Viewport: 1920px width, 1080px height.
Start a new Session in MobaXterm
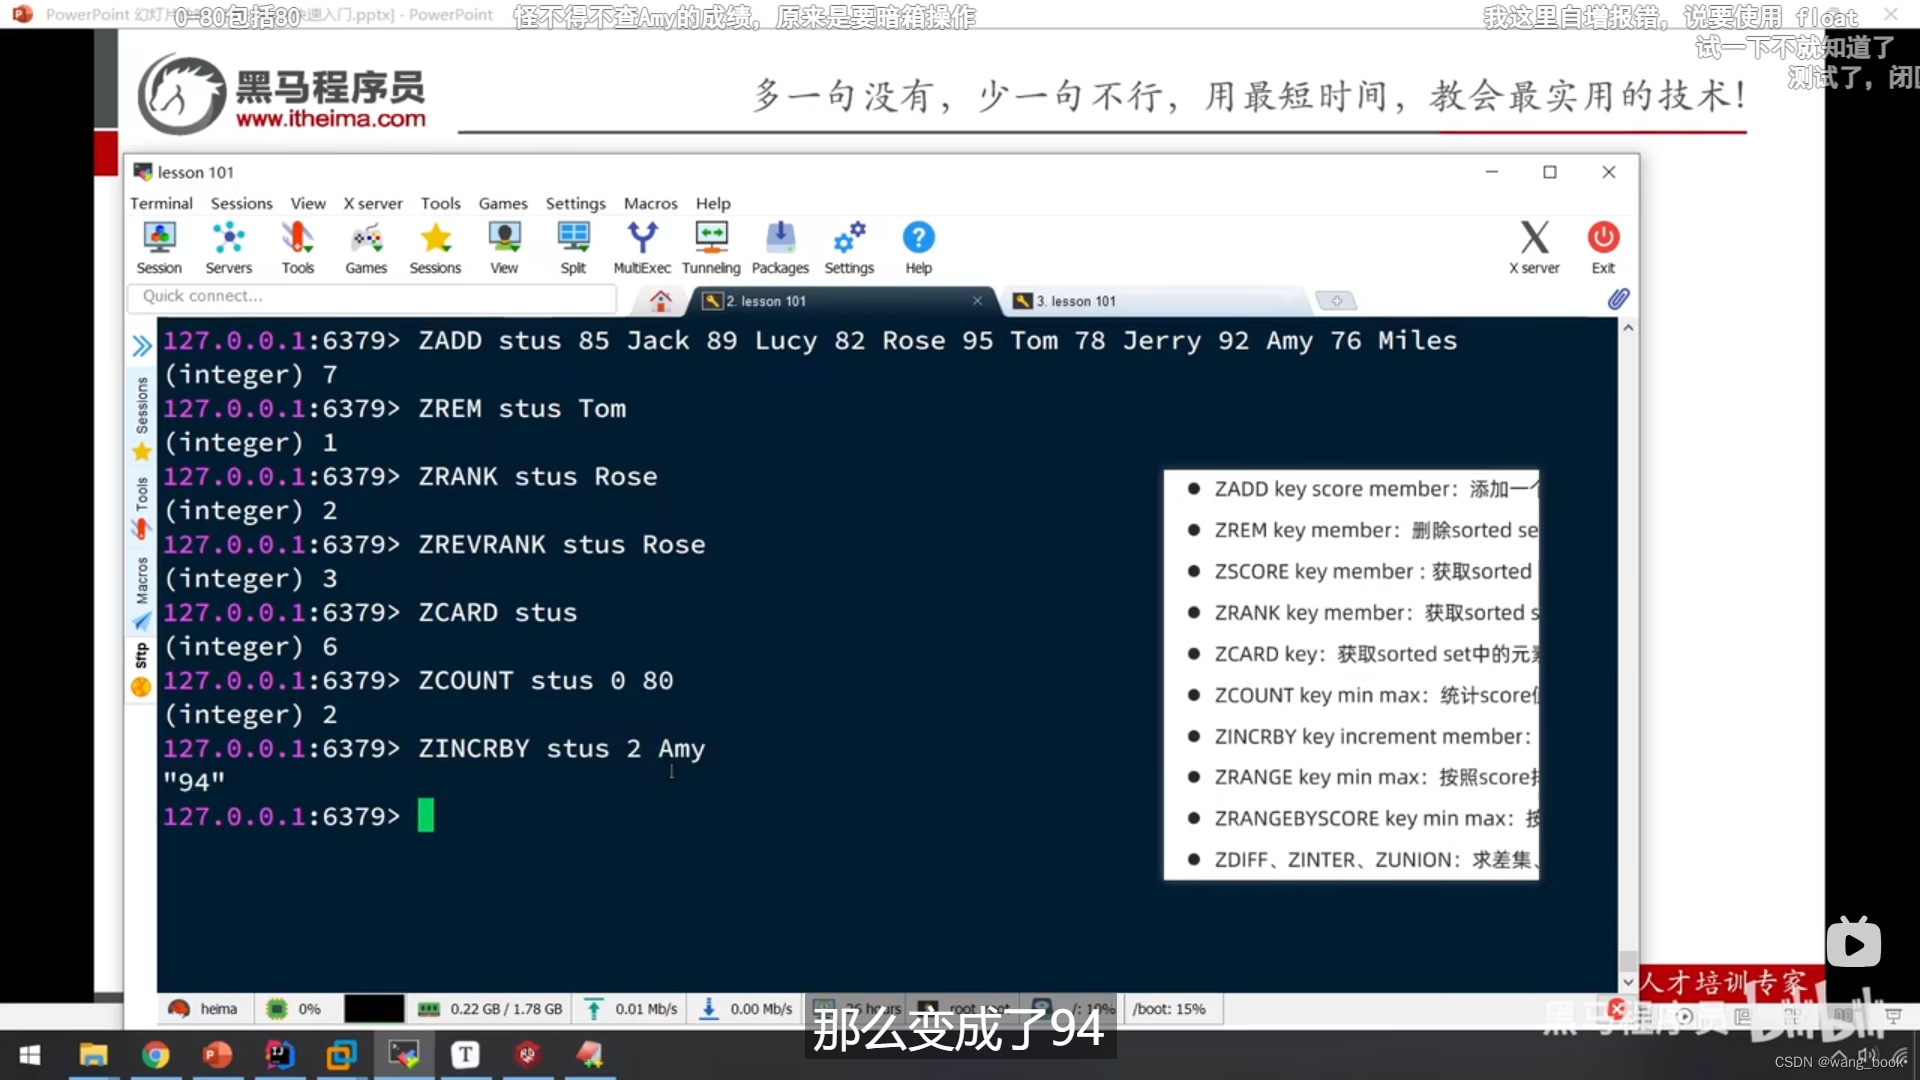point(159,246)
